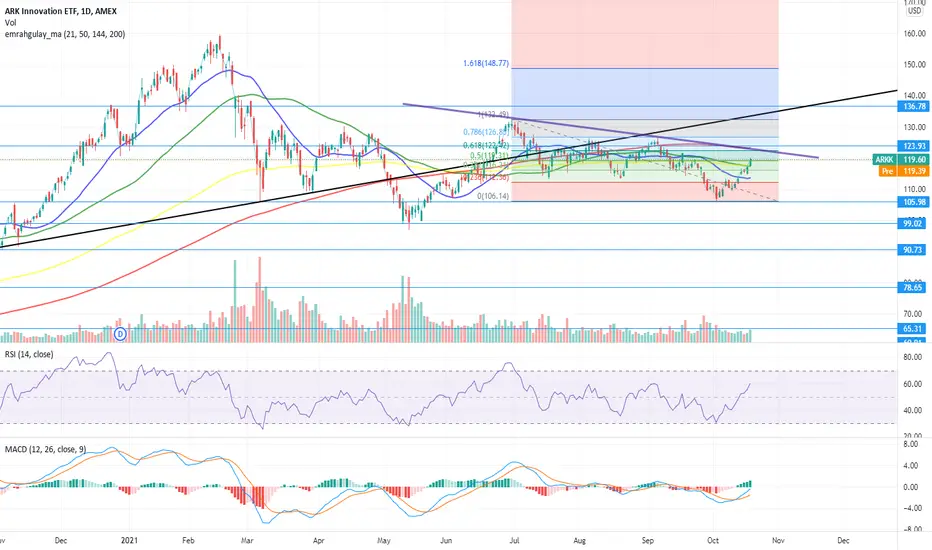Click the Nov label beside Oct
The width and height of the screenshot is (932, 550).
[x=778, y=540]
